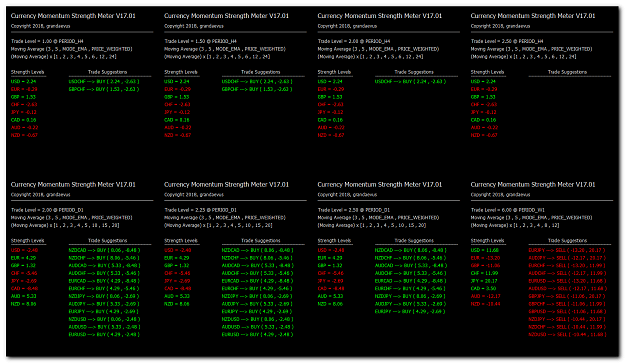Click 'JPY = 20.17' strength value
This screenshot has height=363, width=625.
click(485, 281)
